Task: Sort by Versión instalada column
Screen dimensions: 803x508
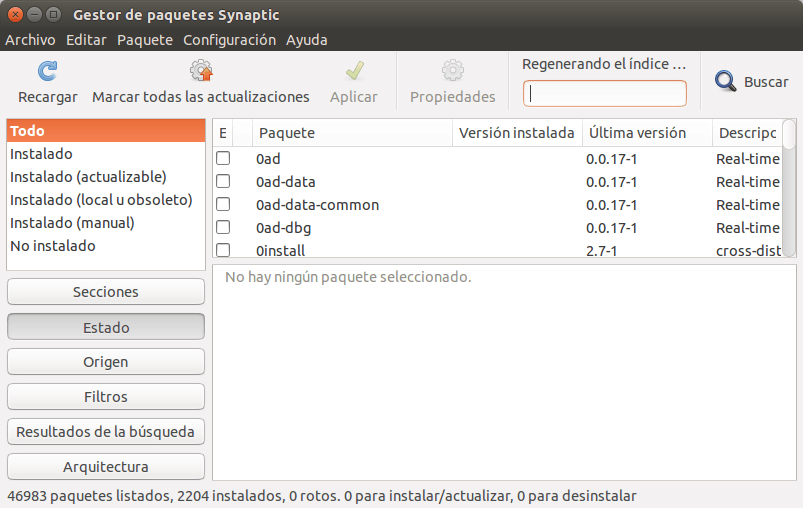Action: click(x=517, y=133)
